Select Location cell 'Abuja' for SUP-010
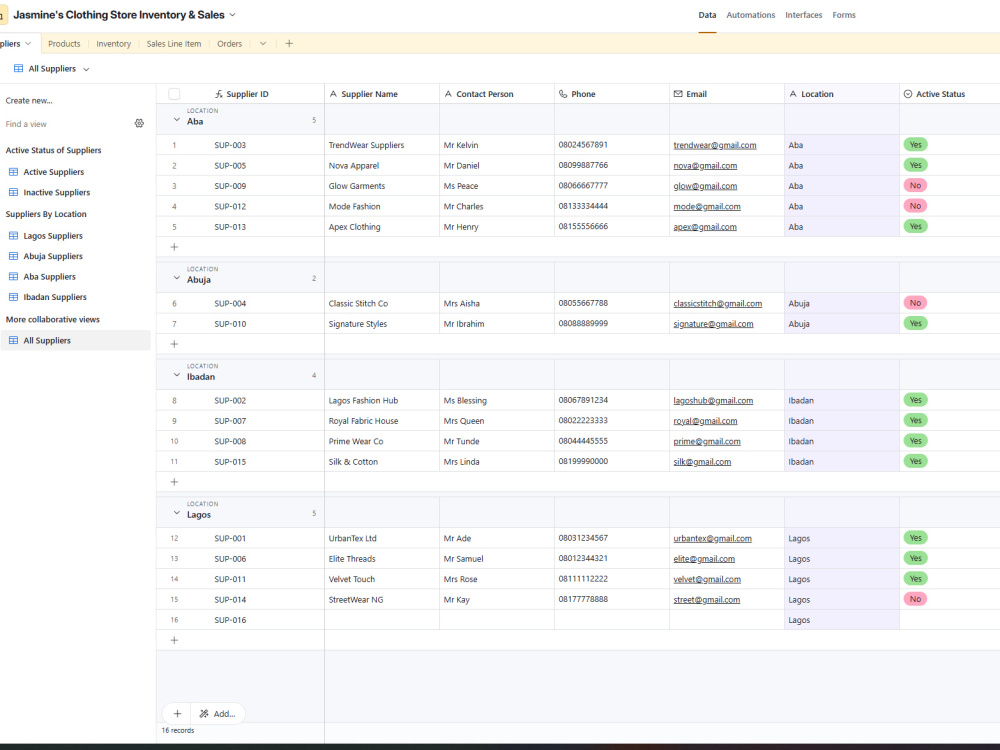Viewport: 1000px width, 750px height. (842, 323)
